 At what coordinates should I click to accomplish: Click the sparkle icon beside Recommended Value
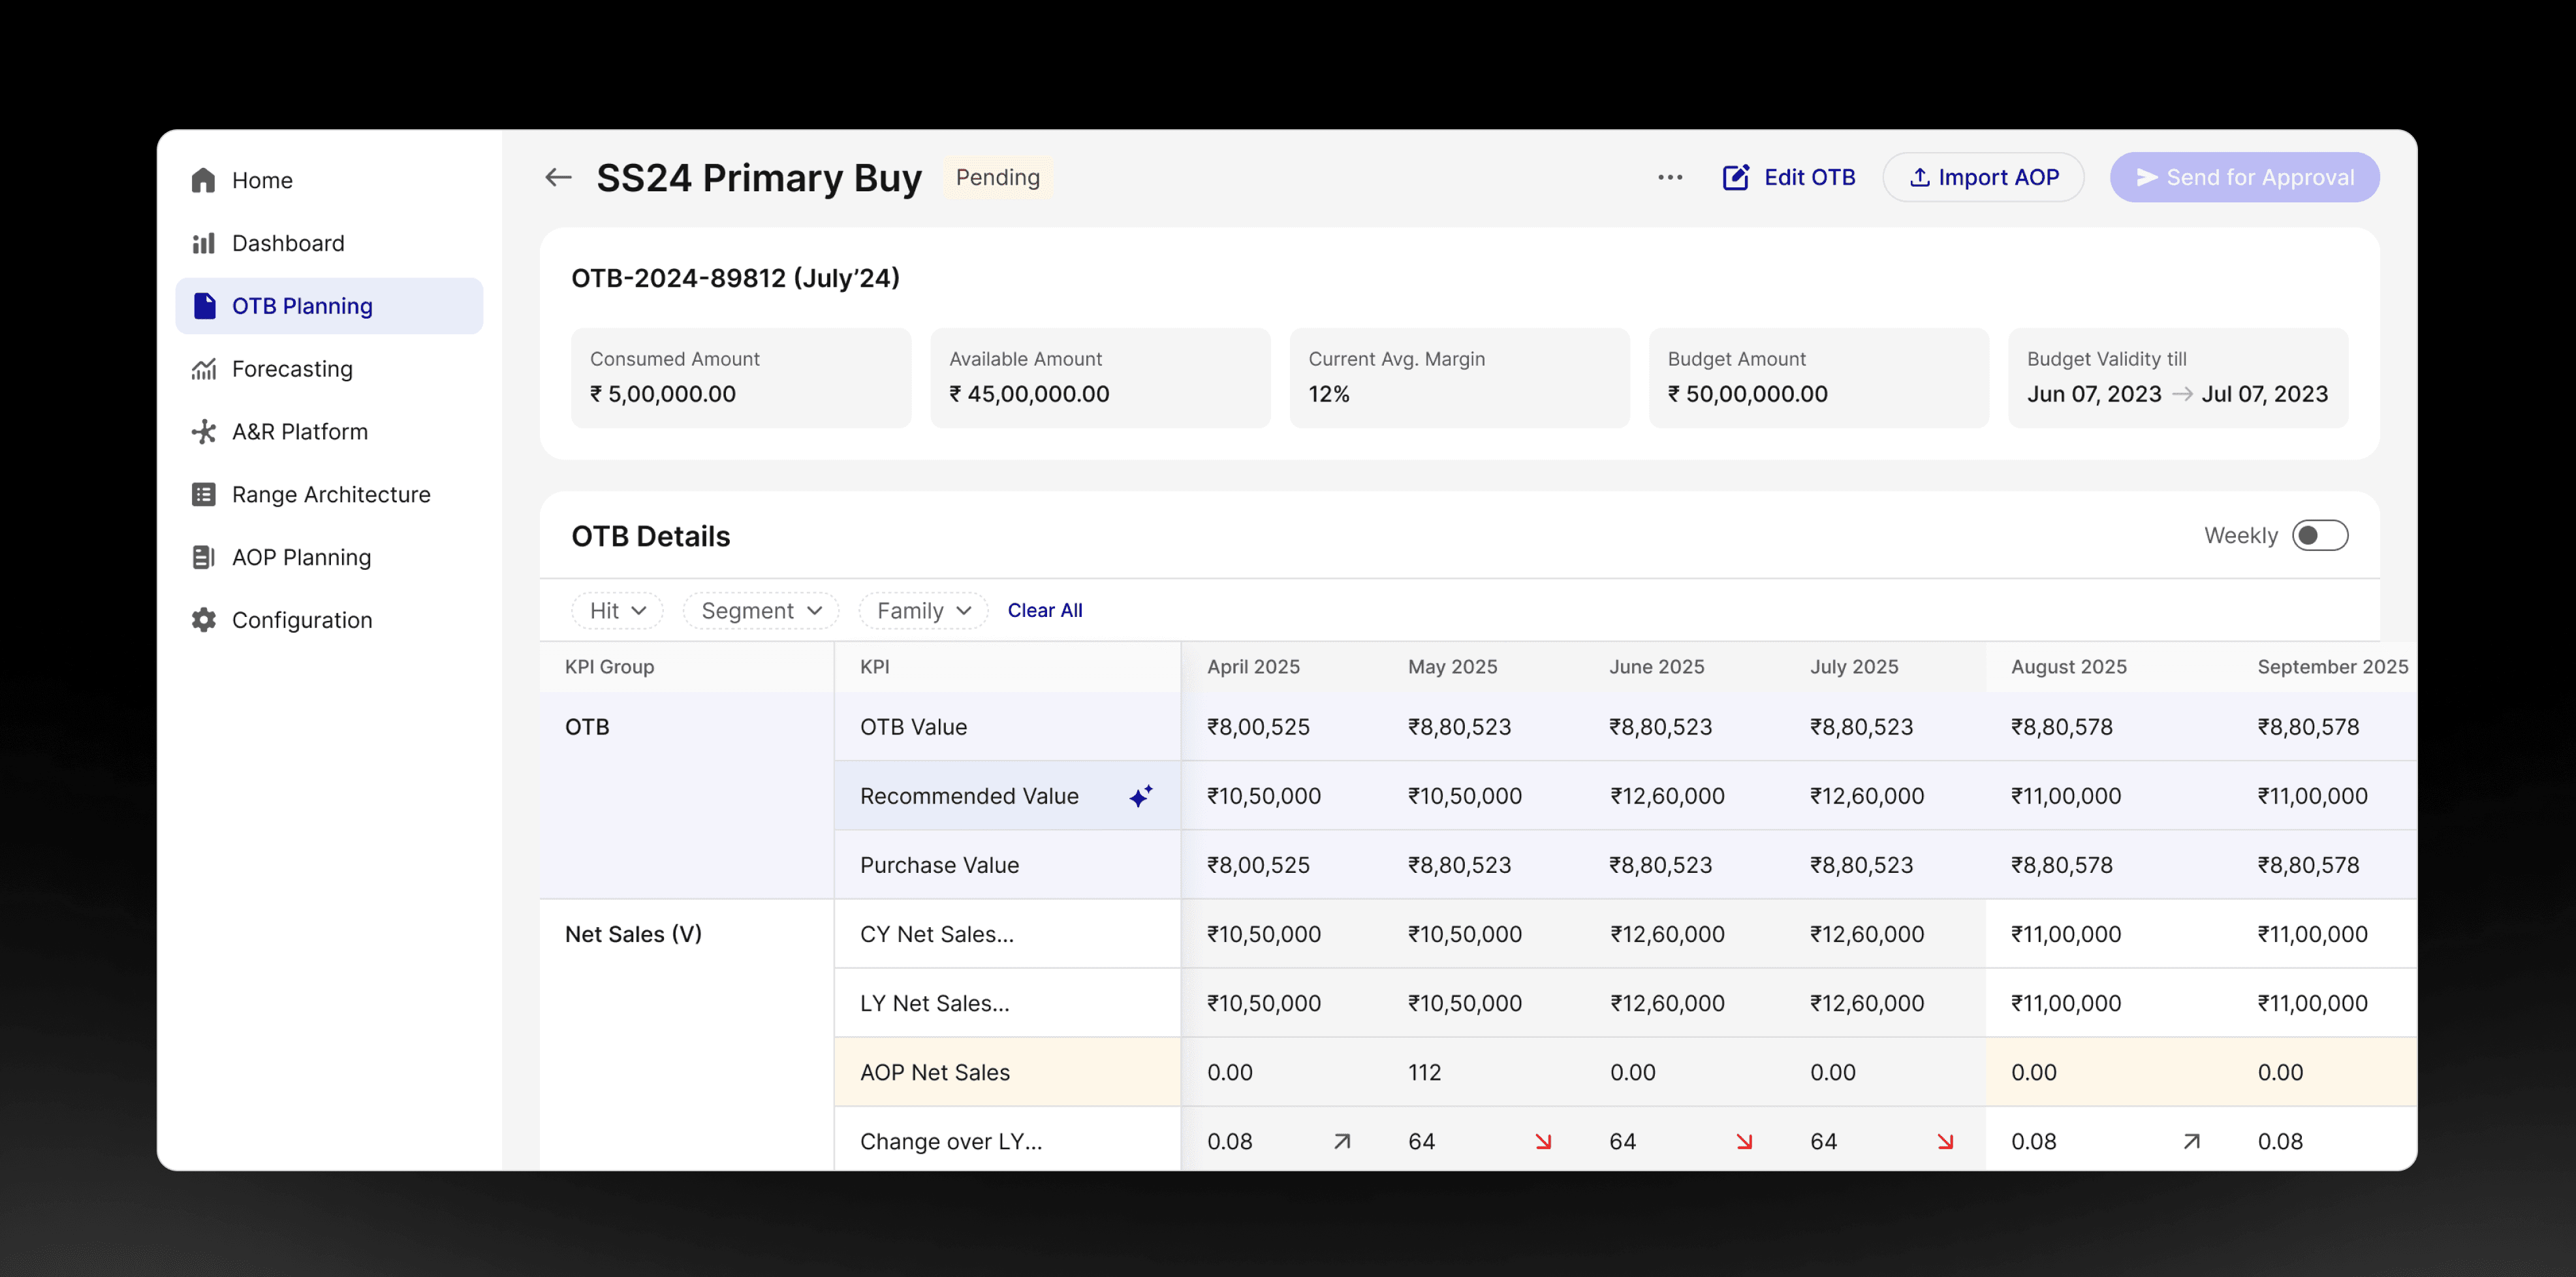coord(1141,796)
